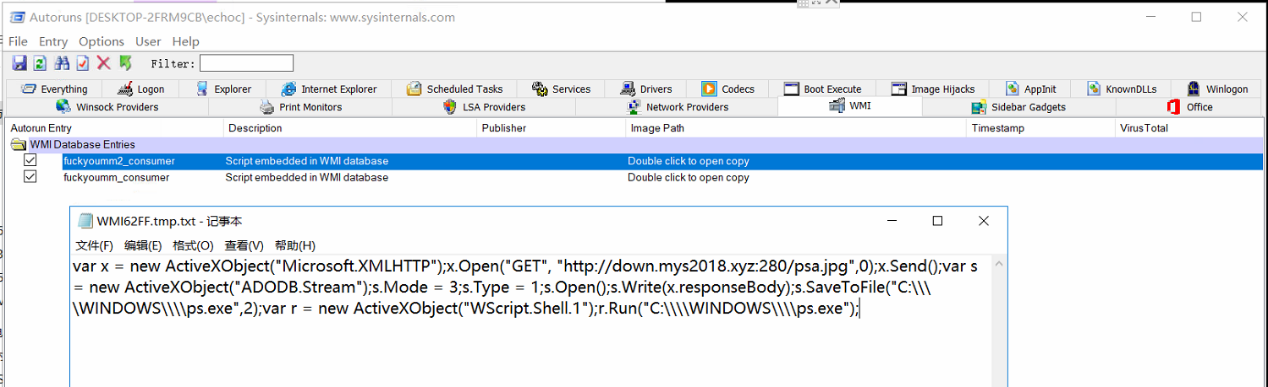Select the fuckyoumm2_consumer row

635,161
